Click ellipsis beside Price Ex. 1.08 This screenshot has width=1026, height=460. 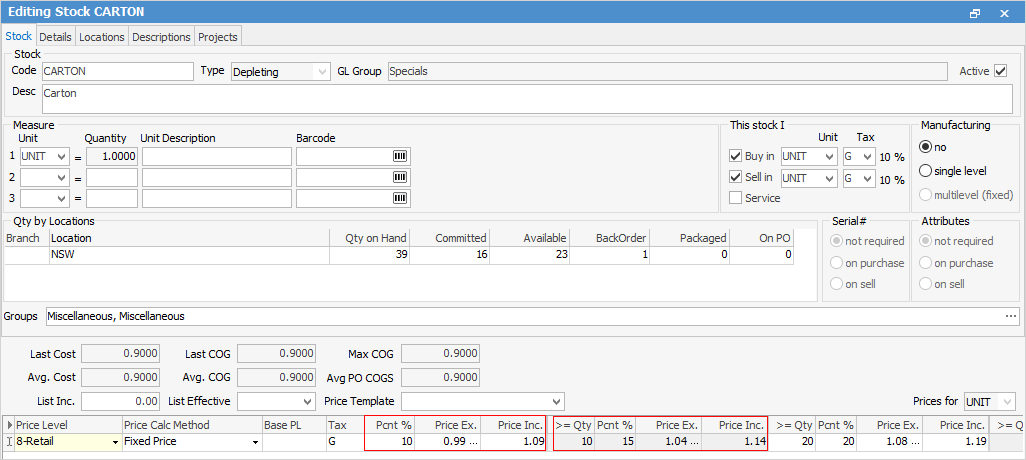(x=914, y=442)
